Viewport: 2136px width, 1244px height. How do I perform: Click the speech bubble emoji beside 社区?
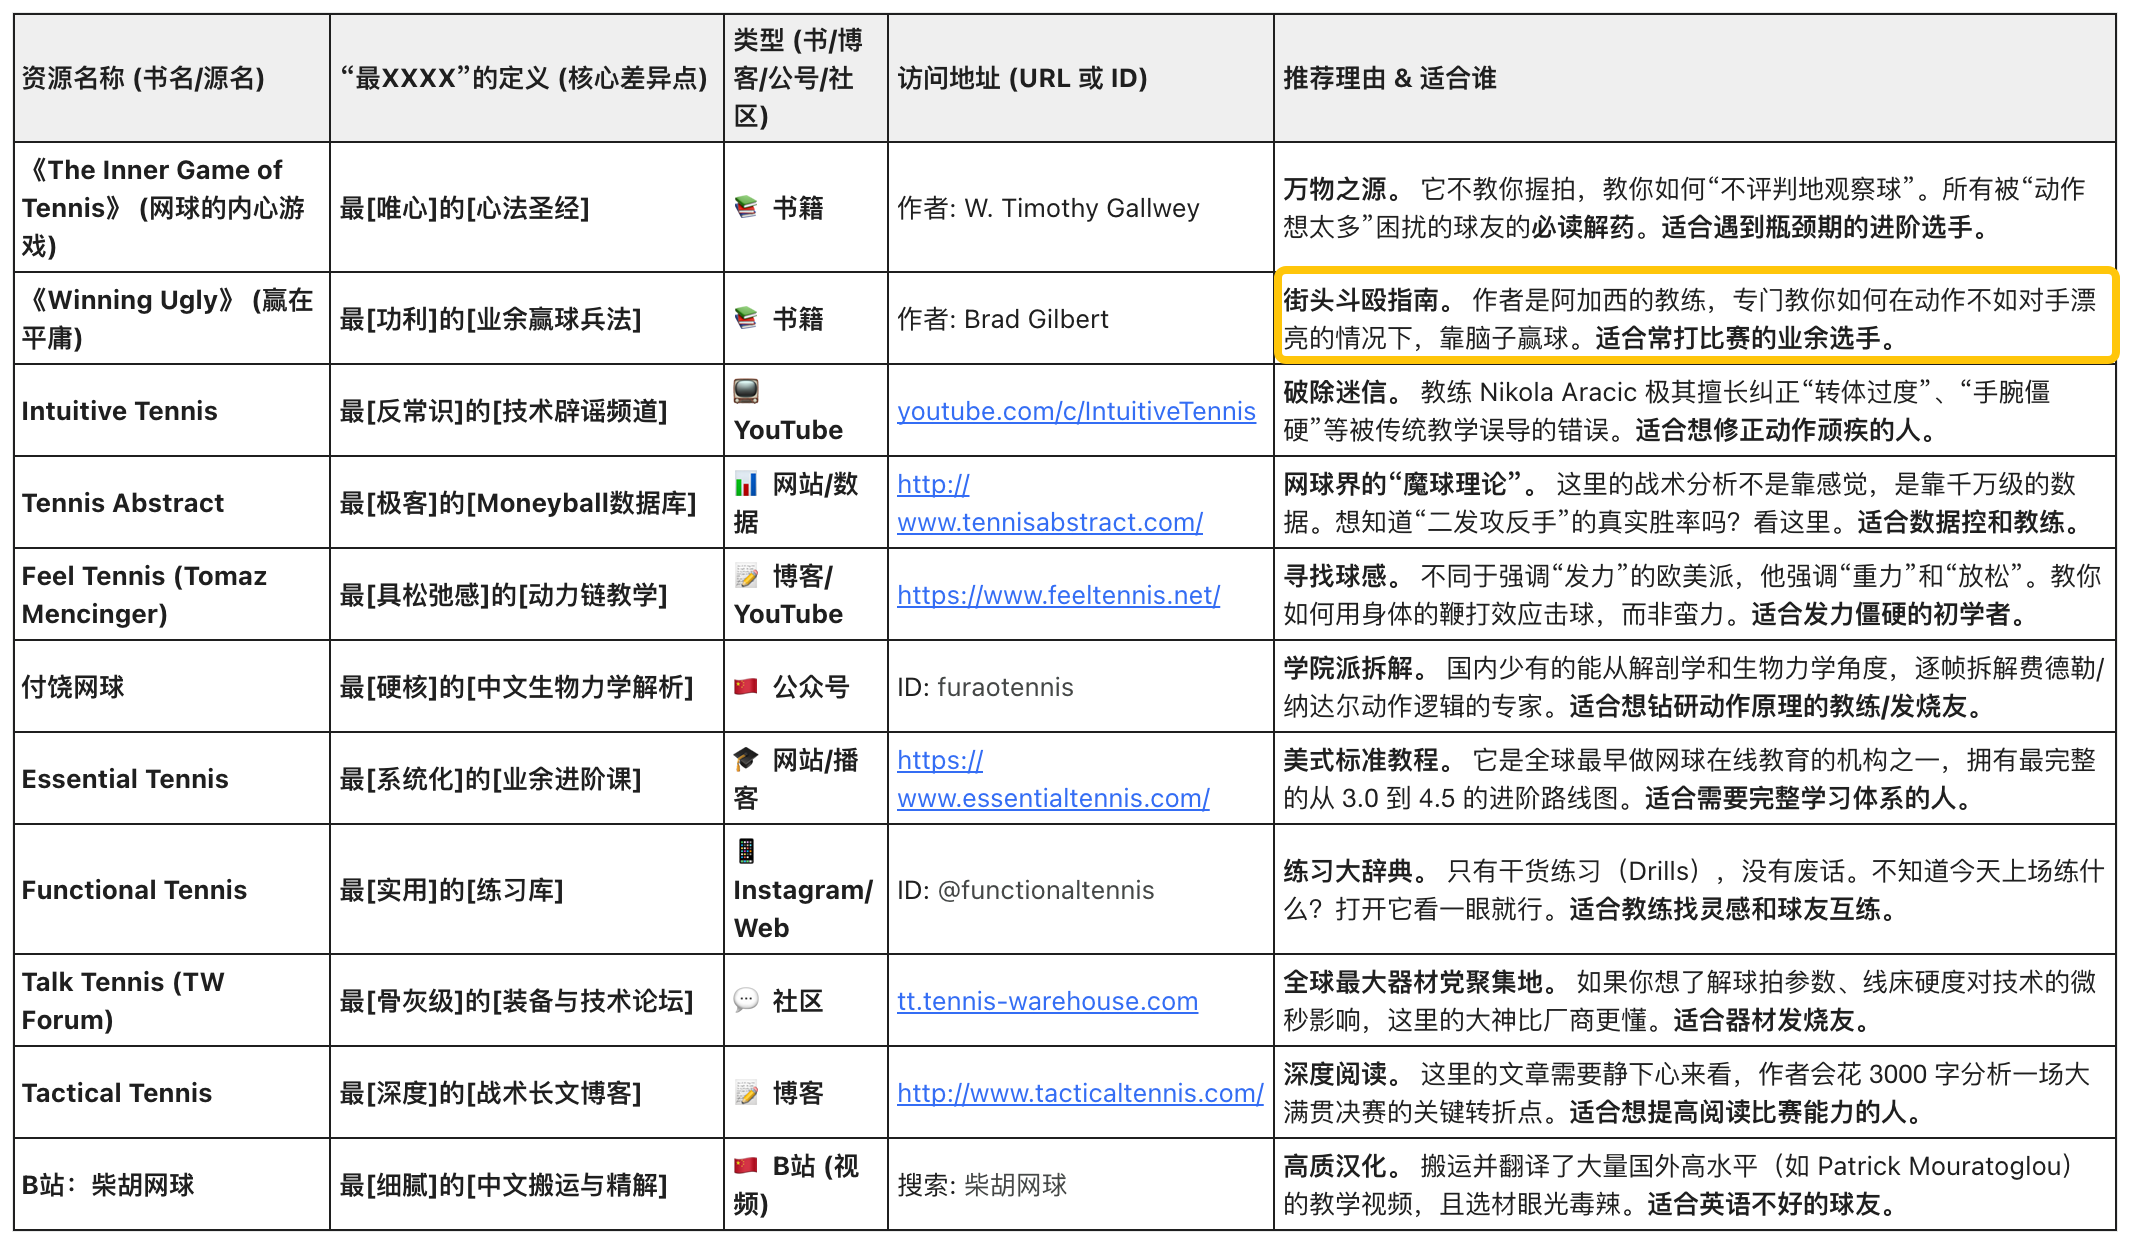pos(746,1000)
